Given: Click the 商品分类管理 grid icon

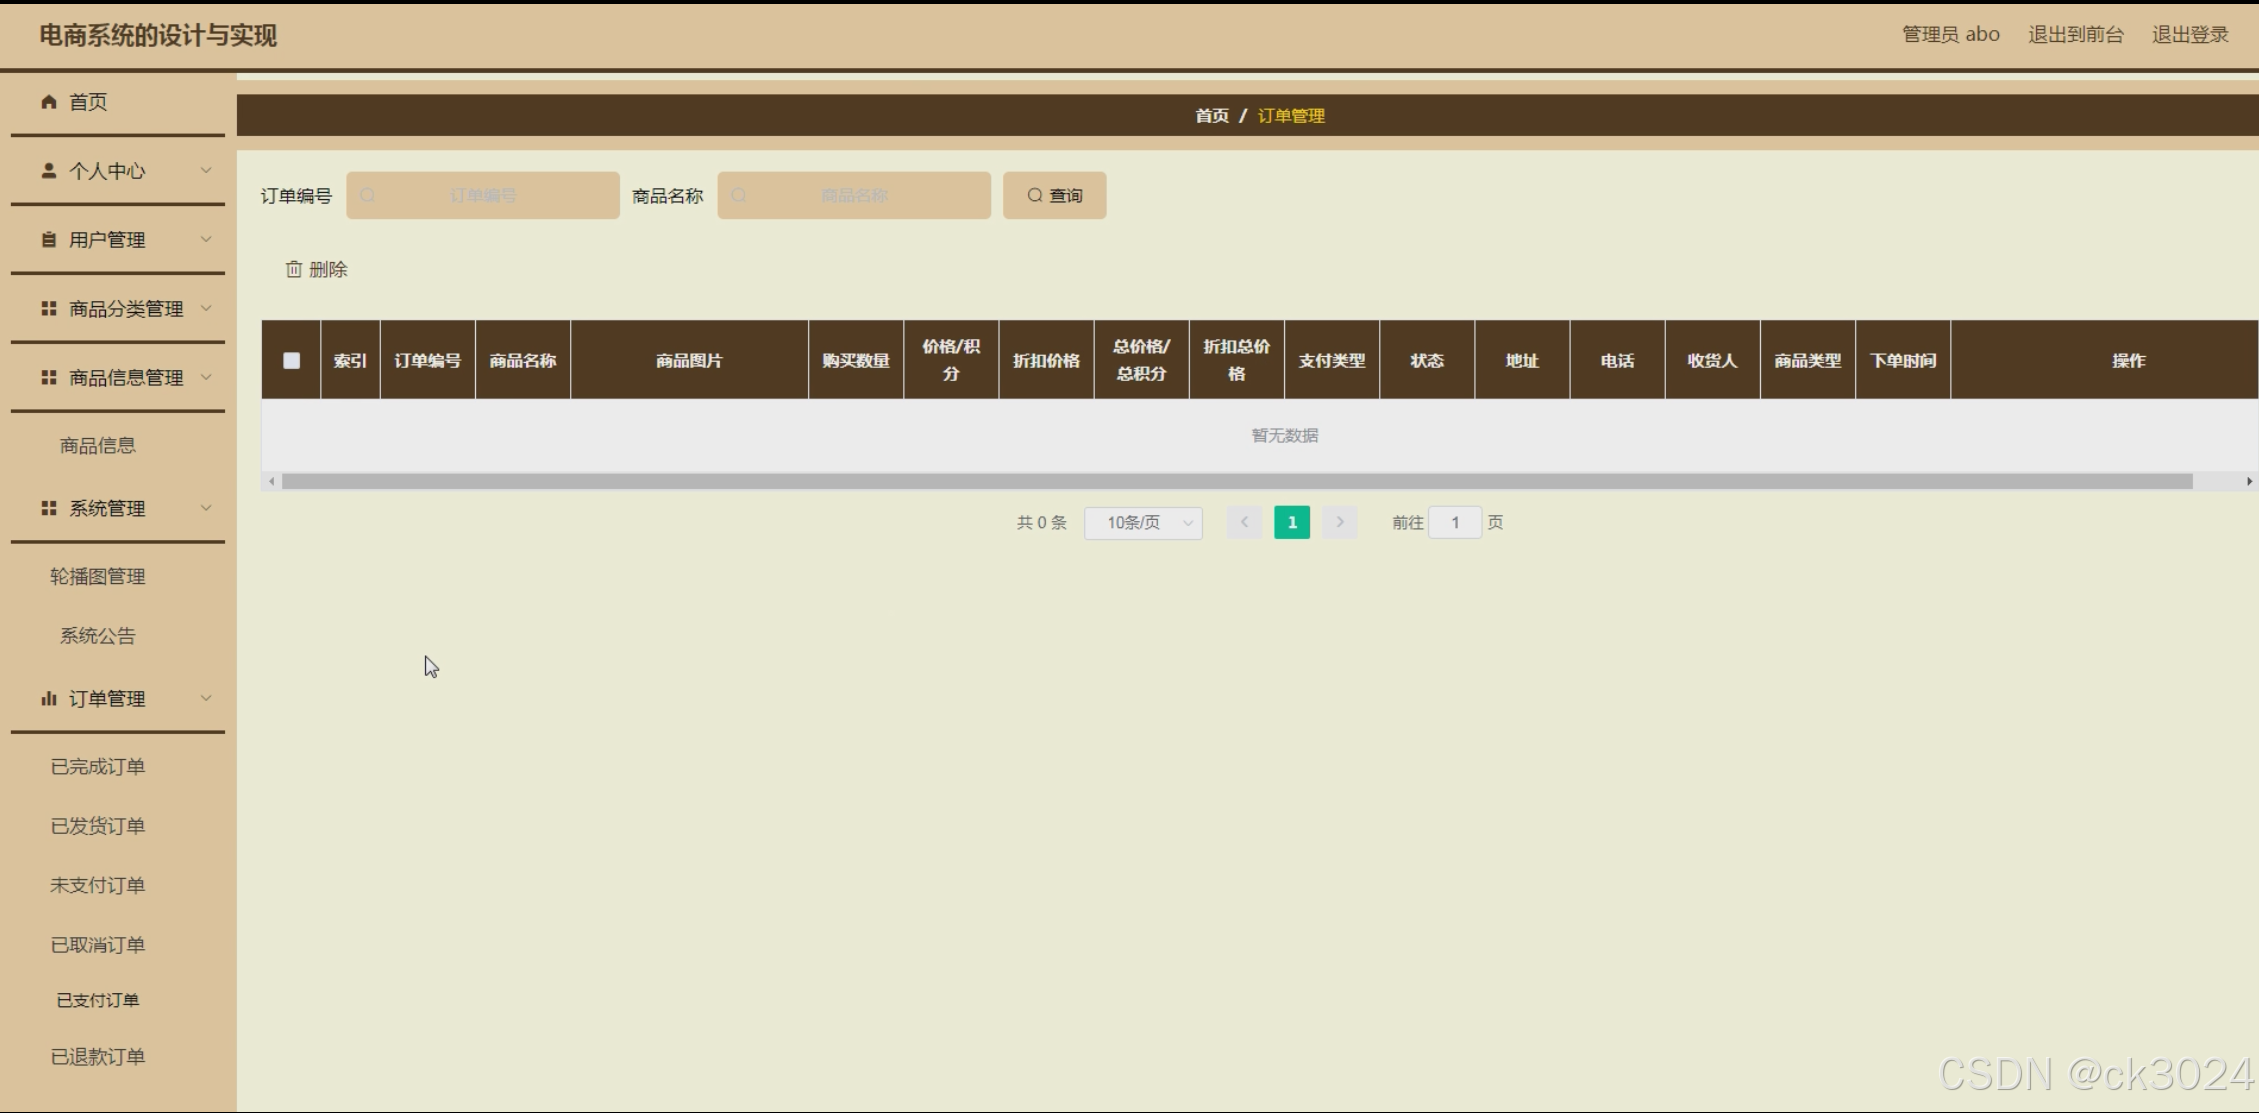Looking at the screenshot, I should tap(47, 308).
